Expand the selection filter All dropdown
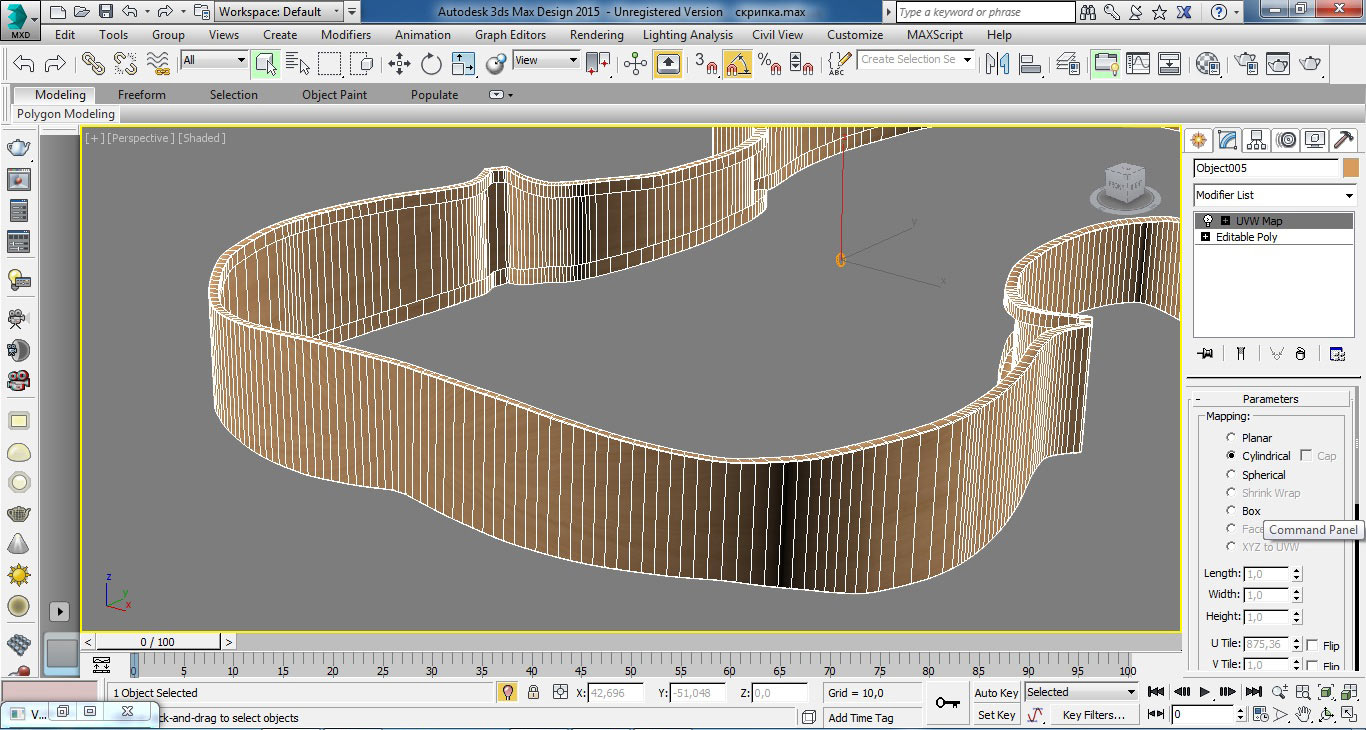The image size is (1366, 730). pyautogui.click(x=240, y=61)
